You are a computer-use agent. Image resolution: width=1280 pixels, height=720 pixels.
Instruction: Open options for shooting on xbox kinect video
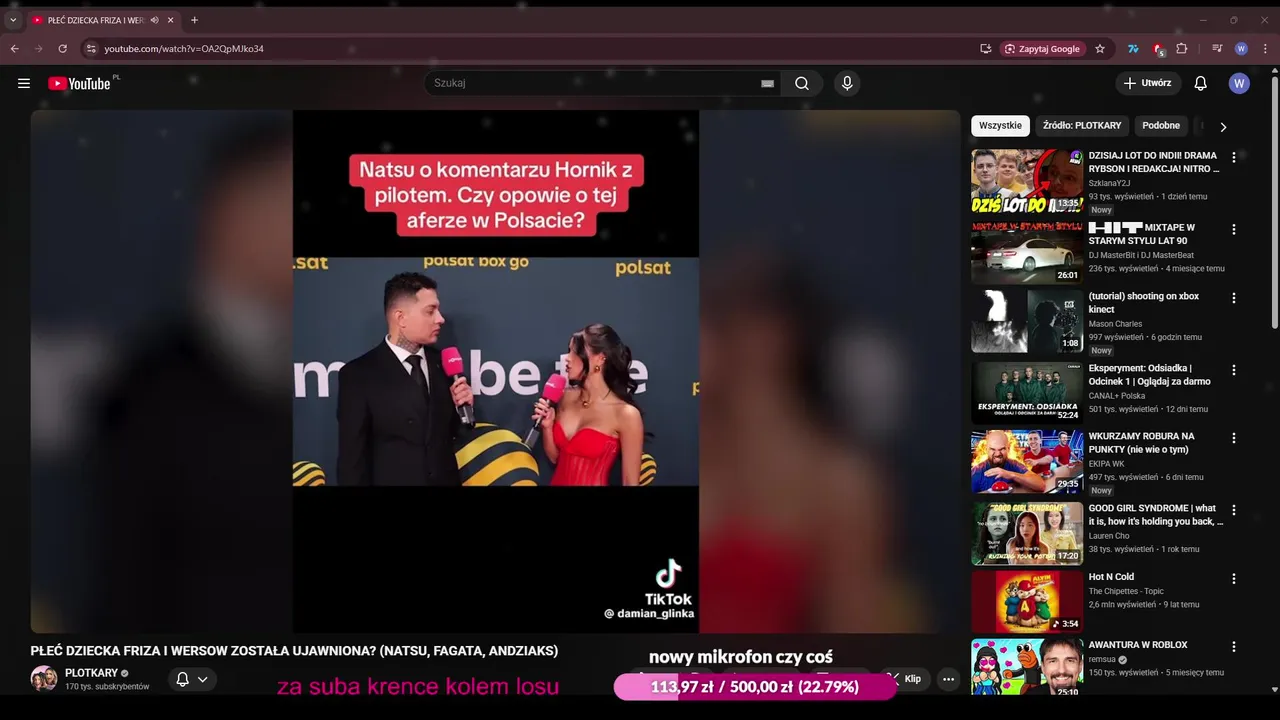(x=1233, y=298)
